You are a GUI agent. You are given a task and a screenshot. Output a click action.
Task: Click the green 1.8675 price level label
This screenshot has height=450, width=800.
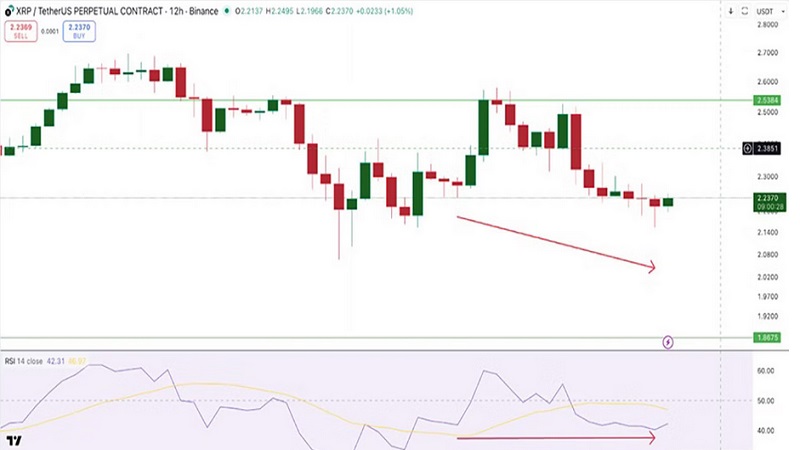pyautogui.click(x=767, y=338)
